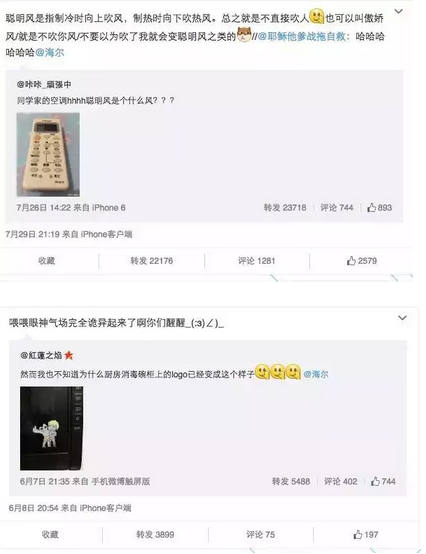Image resolution: width=426 pixels, height=554 pixels.
Task: Click 收藏 under the second post
Action: (50, 535)
